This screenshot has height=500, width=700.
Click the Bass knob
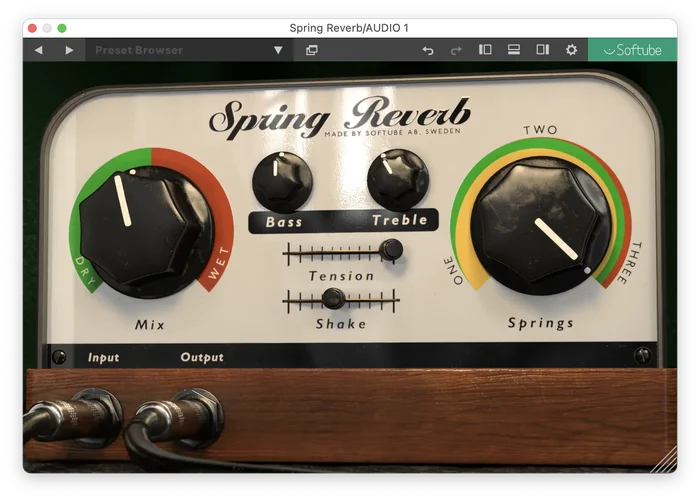(282, 182)
